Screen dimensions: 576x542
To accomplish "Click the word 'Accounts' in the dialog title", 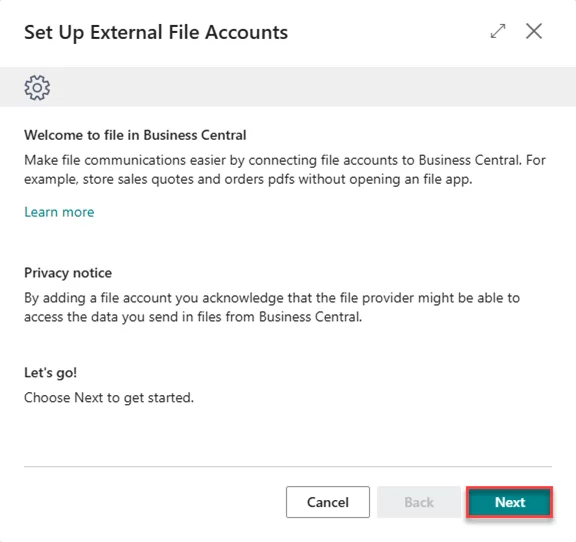I will click(246, 32).
